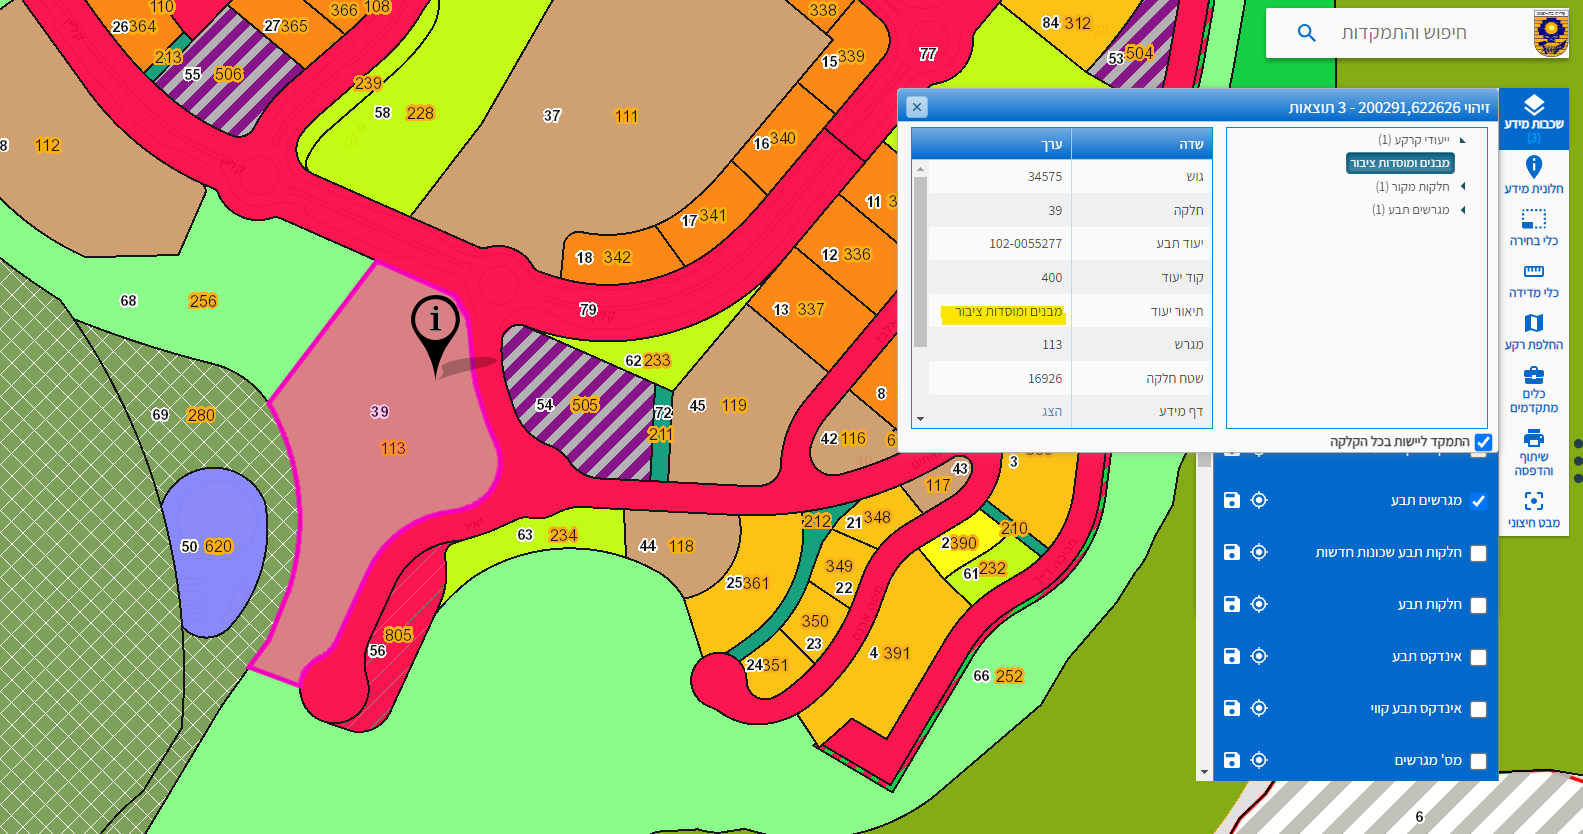Open מבט חיצוני external view

[x=1533, y=508]
